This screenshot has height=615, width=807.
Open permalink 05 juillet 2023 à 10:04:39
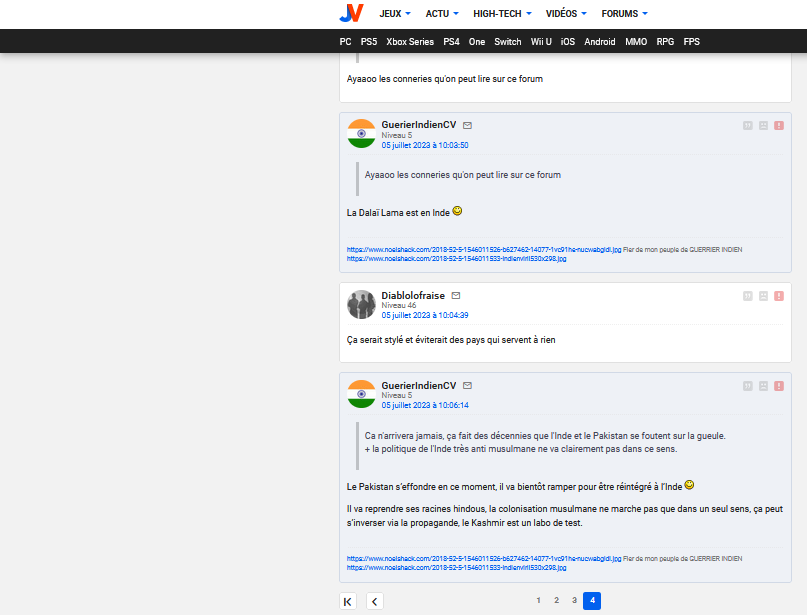coord(425,315)
